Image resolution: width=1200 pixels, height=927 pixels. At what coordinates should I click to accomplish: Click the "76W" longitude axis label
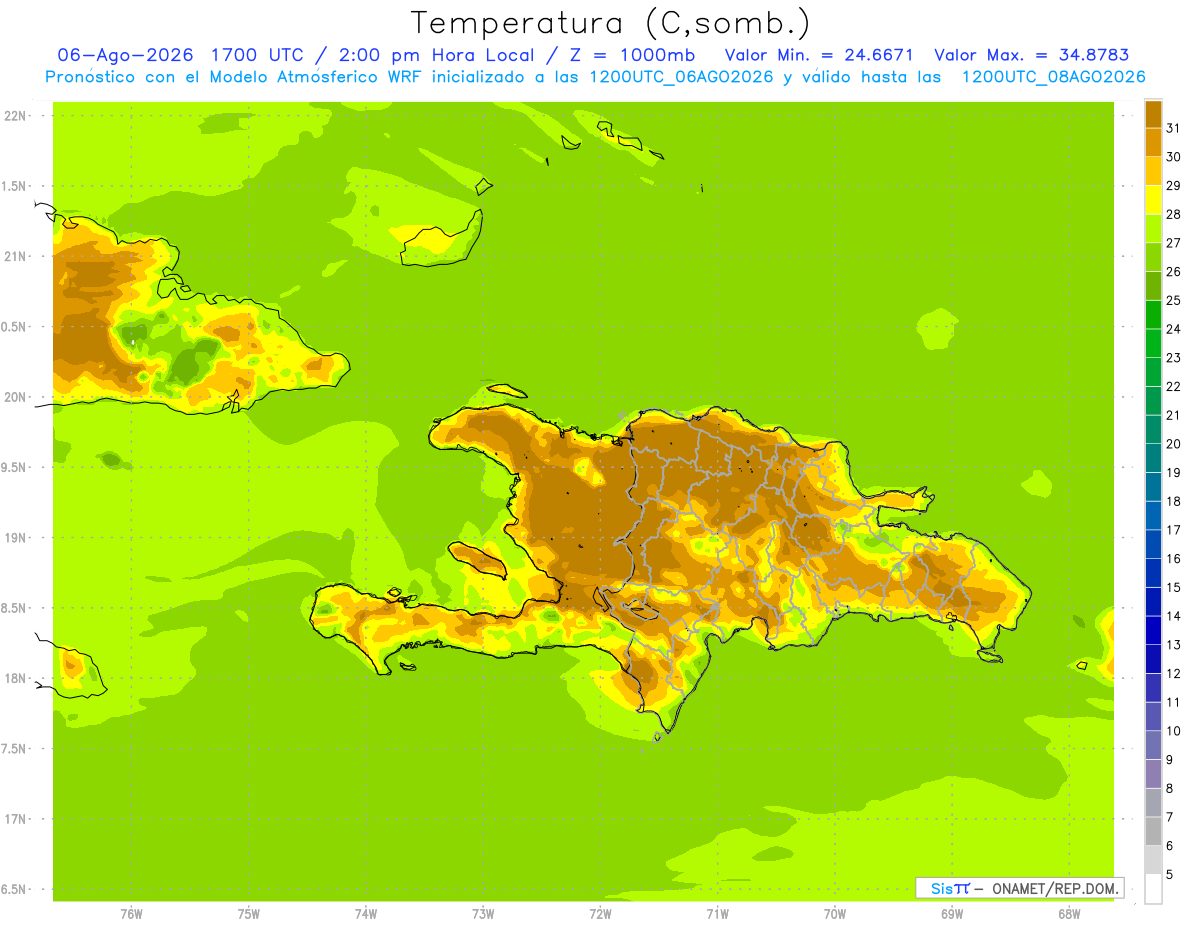[131, 914]
